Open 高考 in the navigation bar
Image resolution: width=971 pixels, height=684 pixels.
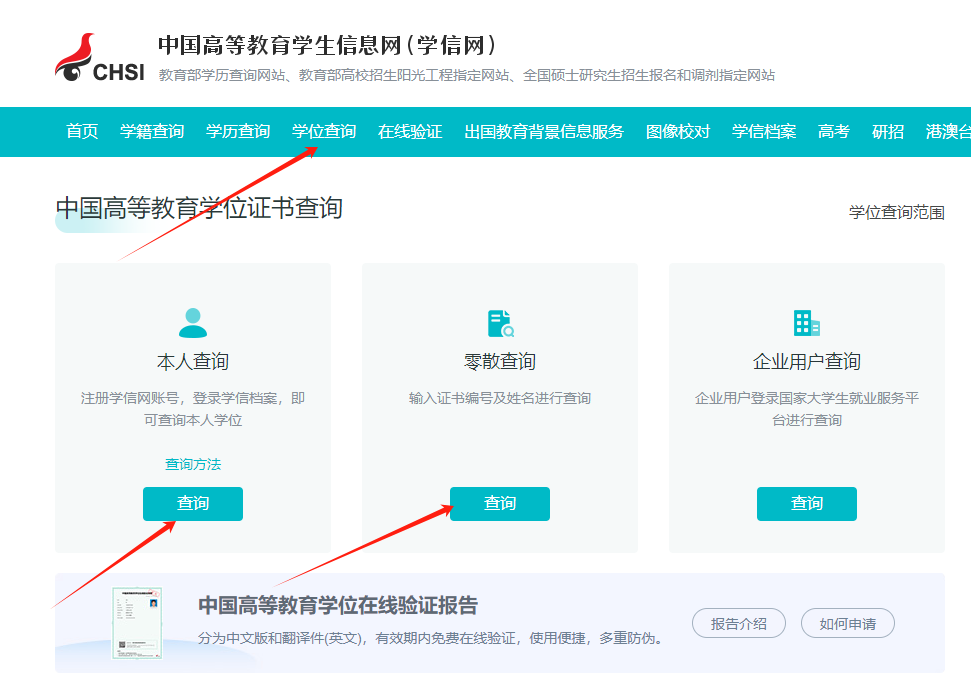coord(834,131)
